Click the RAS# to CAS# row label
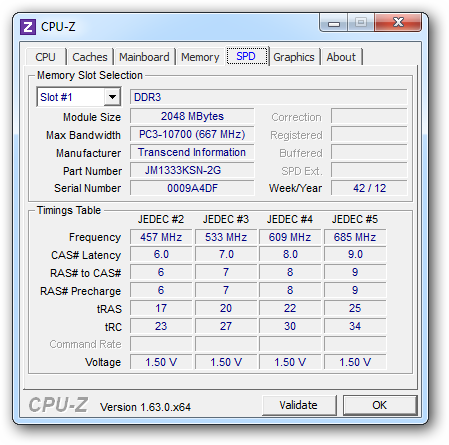 (x=85, y=273)
